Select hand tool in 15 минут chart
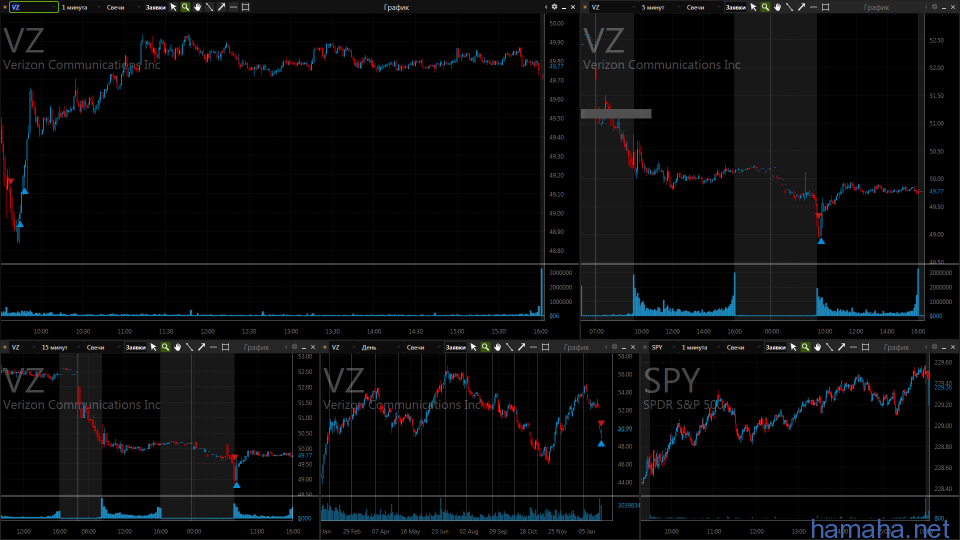This screenshot has height=540, width=960. click(x=178, y=347)
